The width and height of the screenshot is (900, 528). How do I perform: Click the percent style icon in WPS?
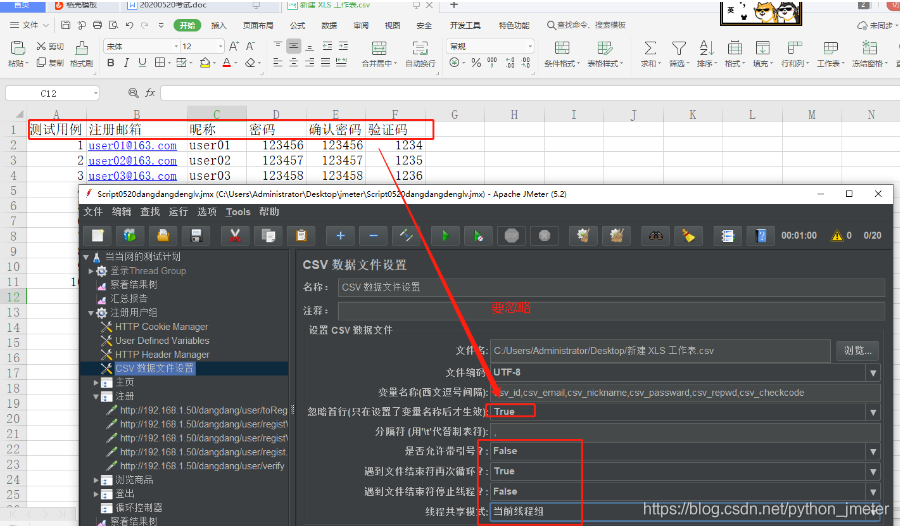point(476,63)
